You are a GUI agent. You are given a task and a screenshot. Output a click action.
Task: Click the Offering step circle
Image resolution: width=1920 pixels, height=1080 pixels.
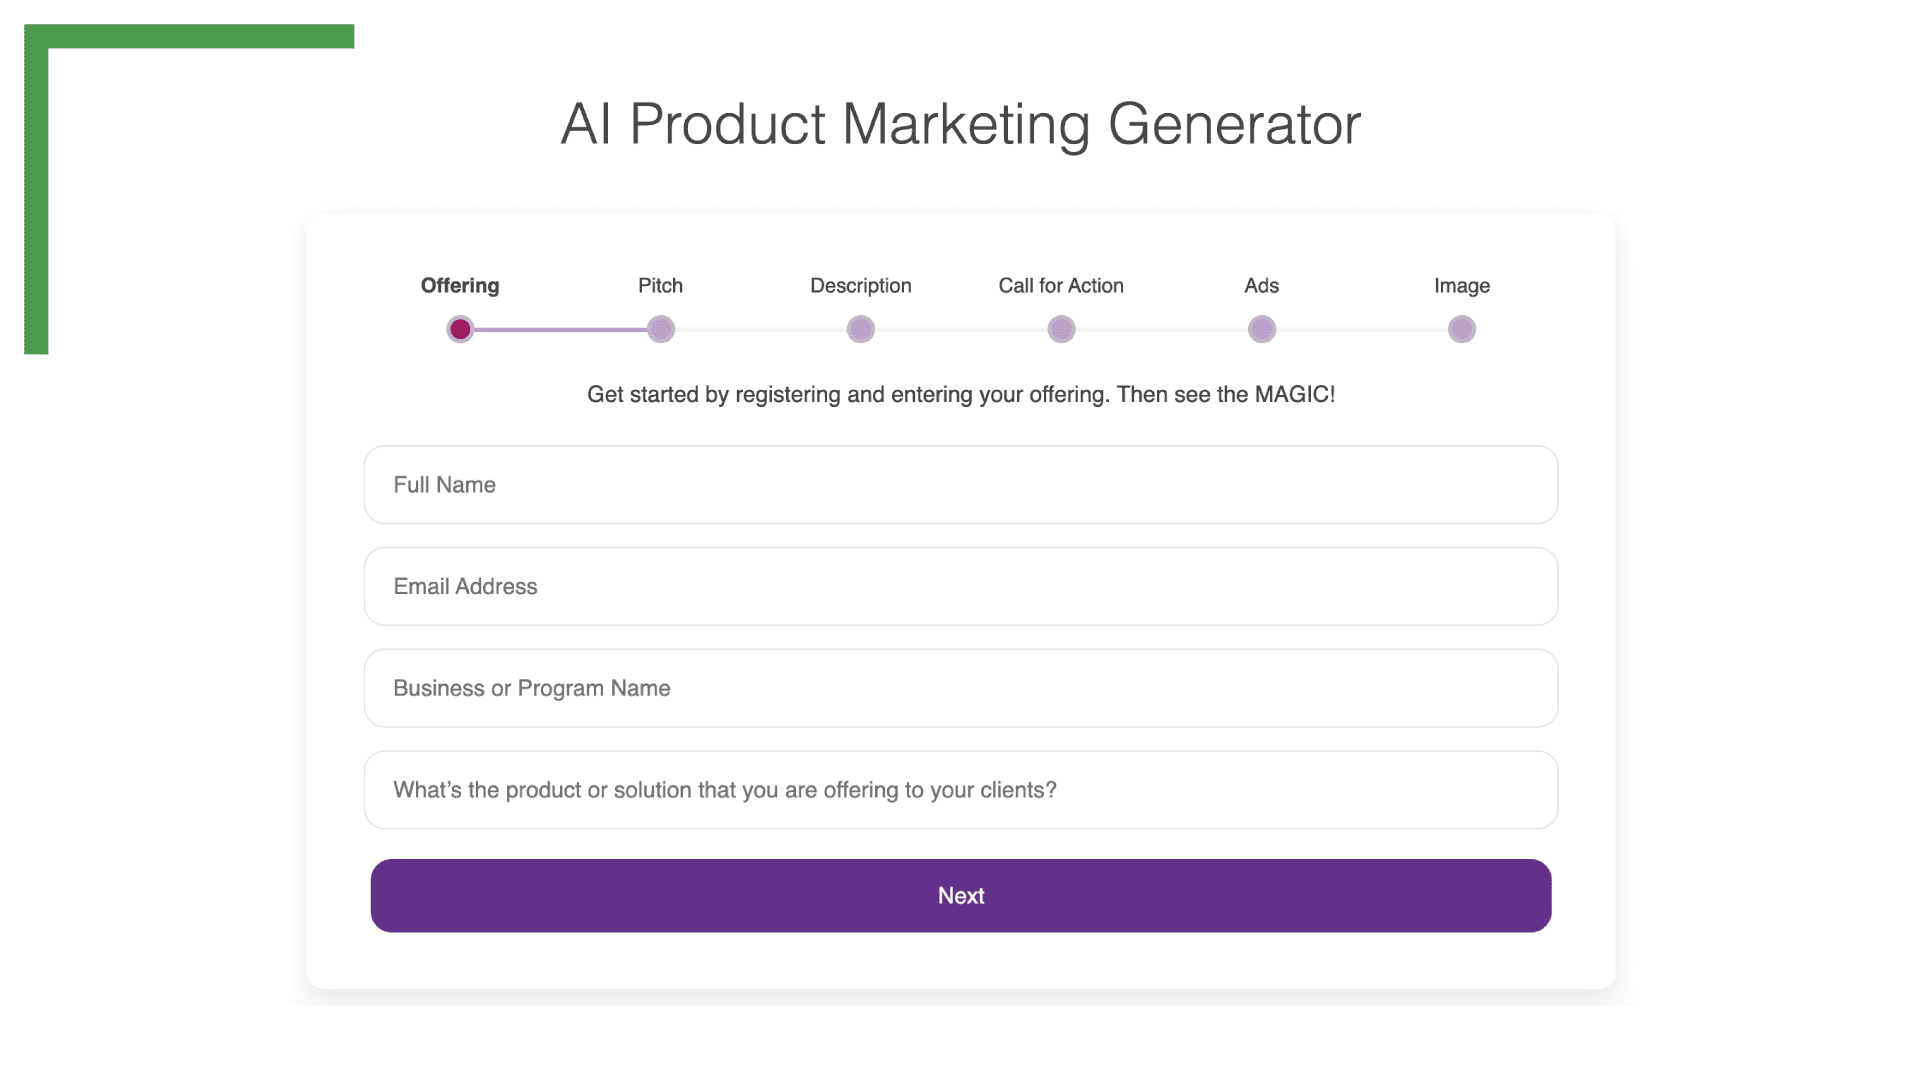pyautogui.click(x=460, y=329)
